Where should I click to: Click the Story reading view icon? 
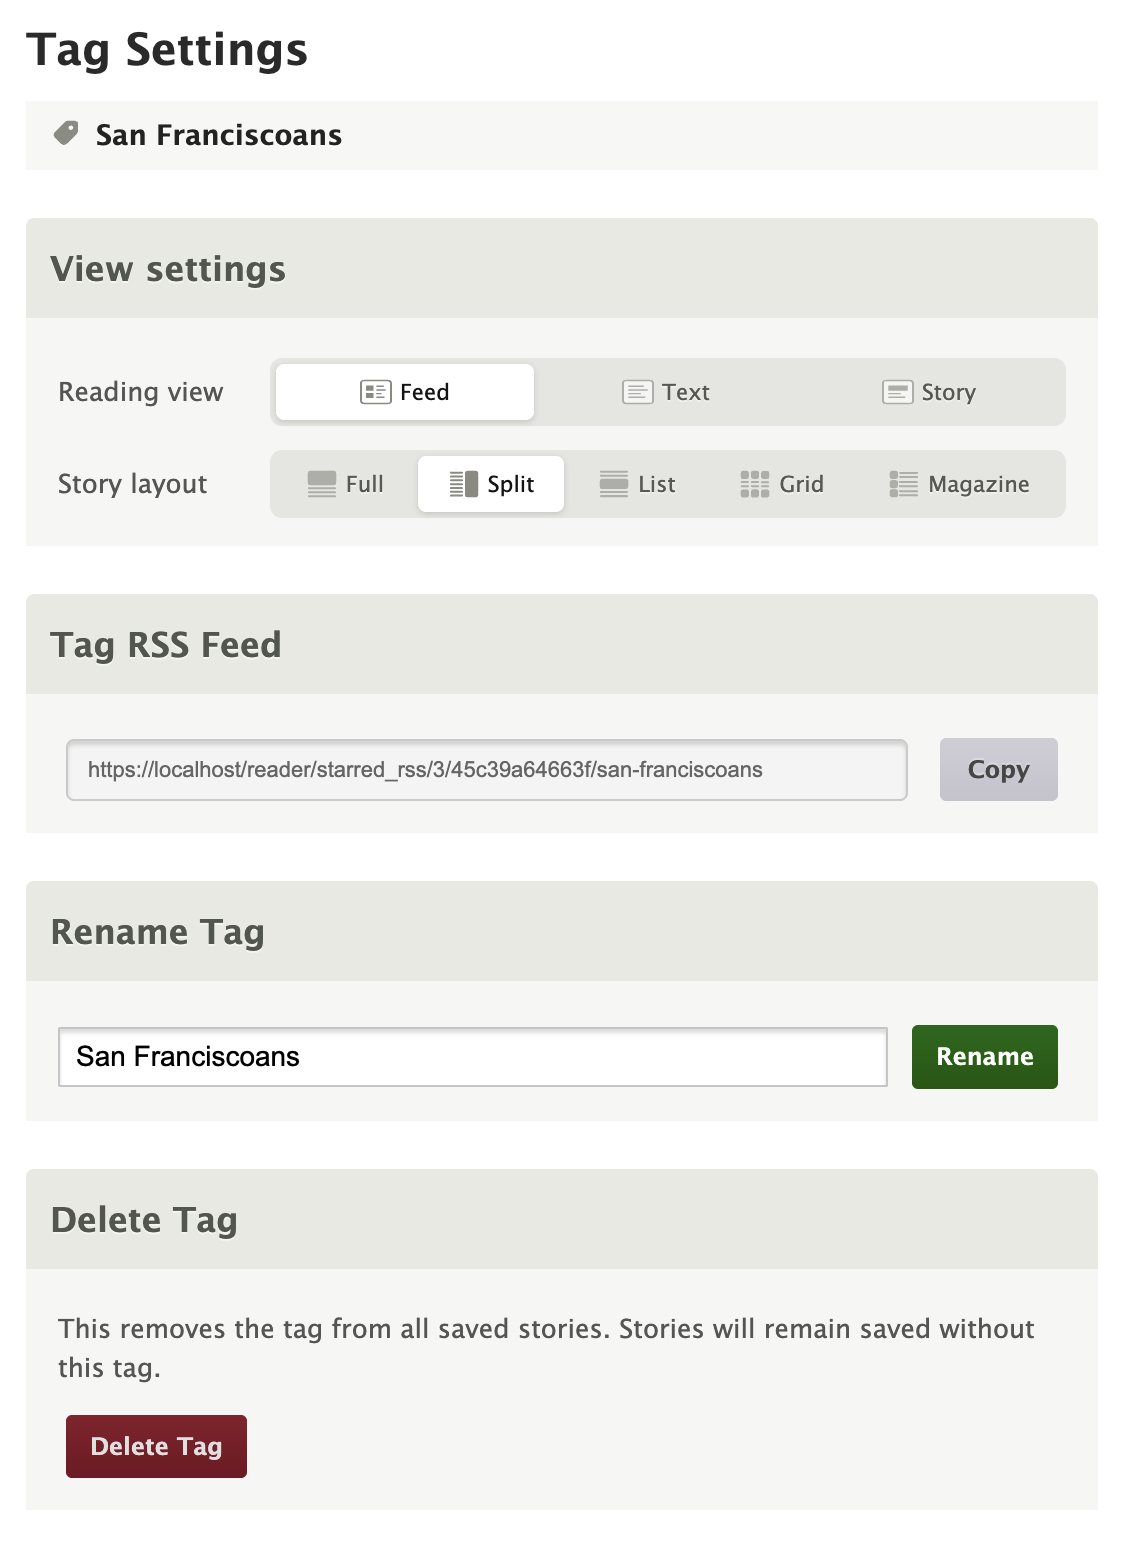pyautogui.click(x=897, y=392)
